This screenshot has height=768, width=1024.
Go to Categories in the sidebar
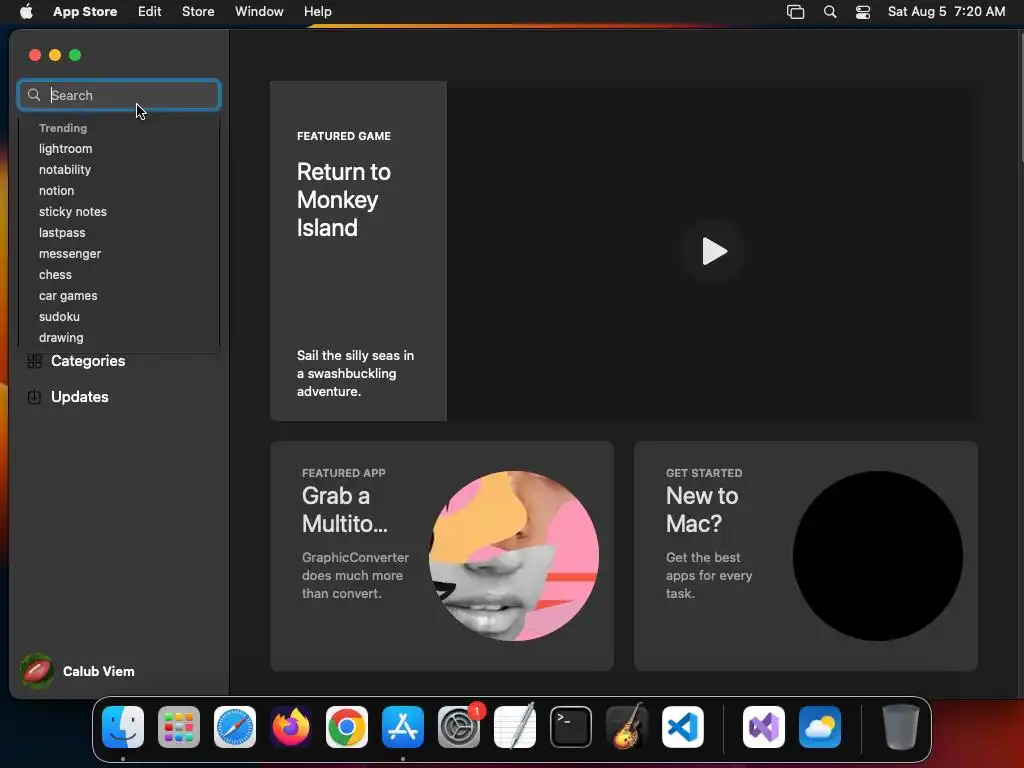[x=88, y=360]
